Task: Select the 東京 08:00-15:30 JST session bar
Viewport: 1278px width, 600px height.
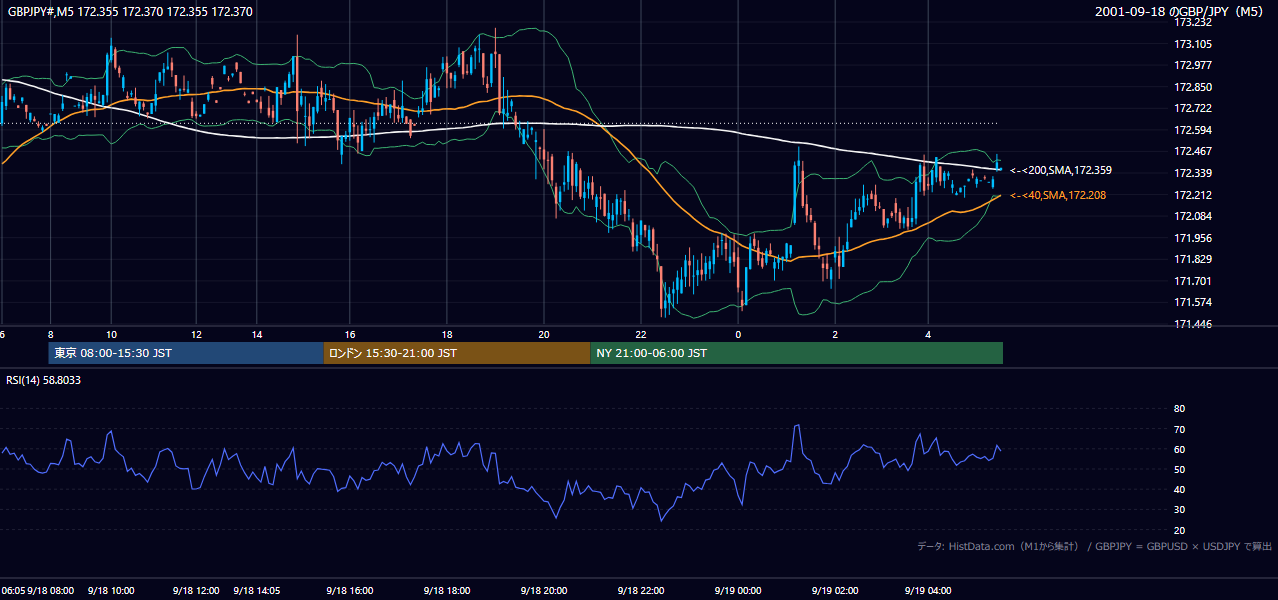Action: click(x=186, y=353)
